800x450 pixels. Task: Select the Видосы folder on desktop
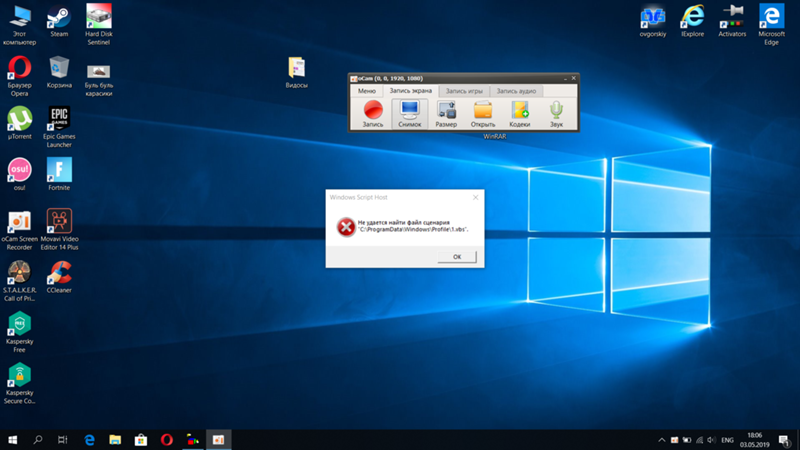point(296,72)
